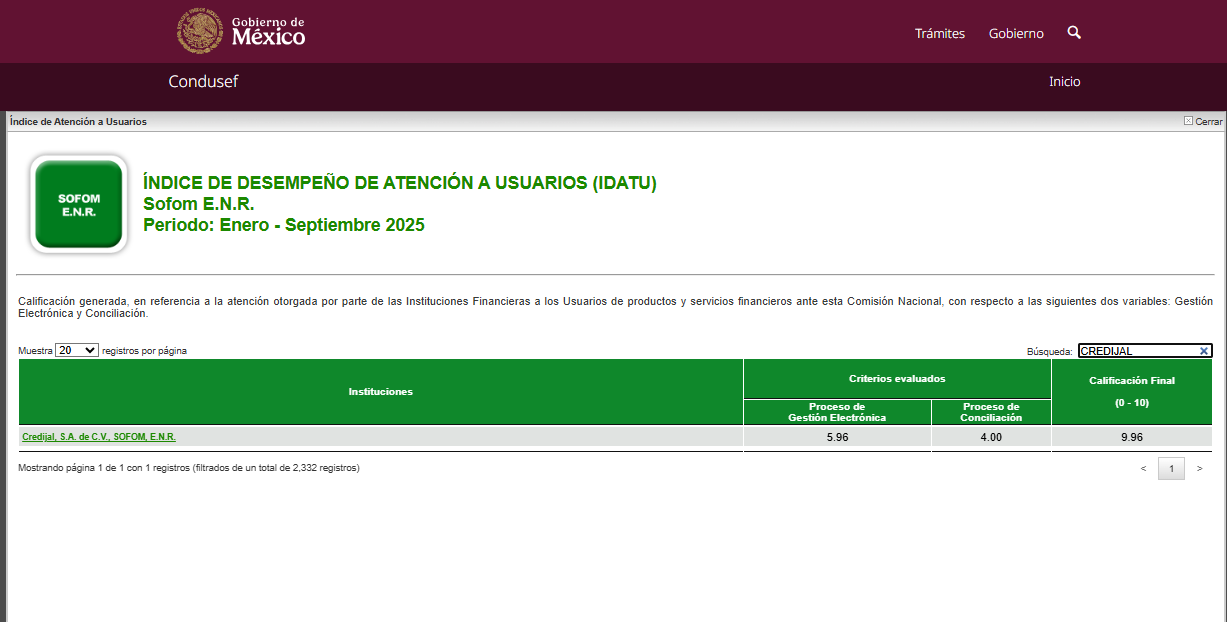Select page 1 in the pagination

[x=1171, y=468]
